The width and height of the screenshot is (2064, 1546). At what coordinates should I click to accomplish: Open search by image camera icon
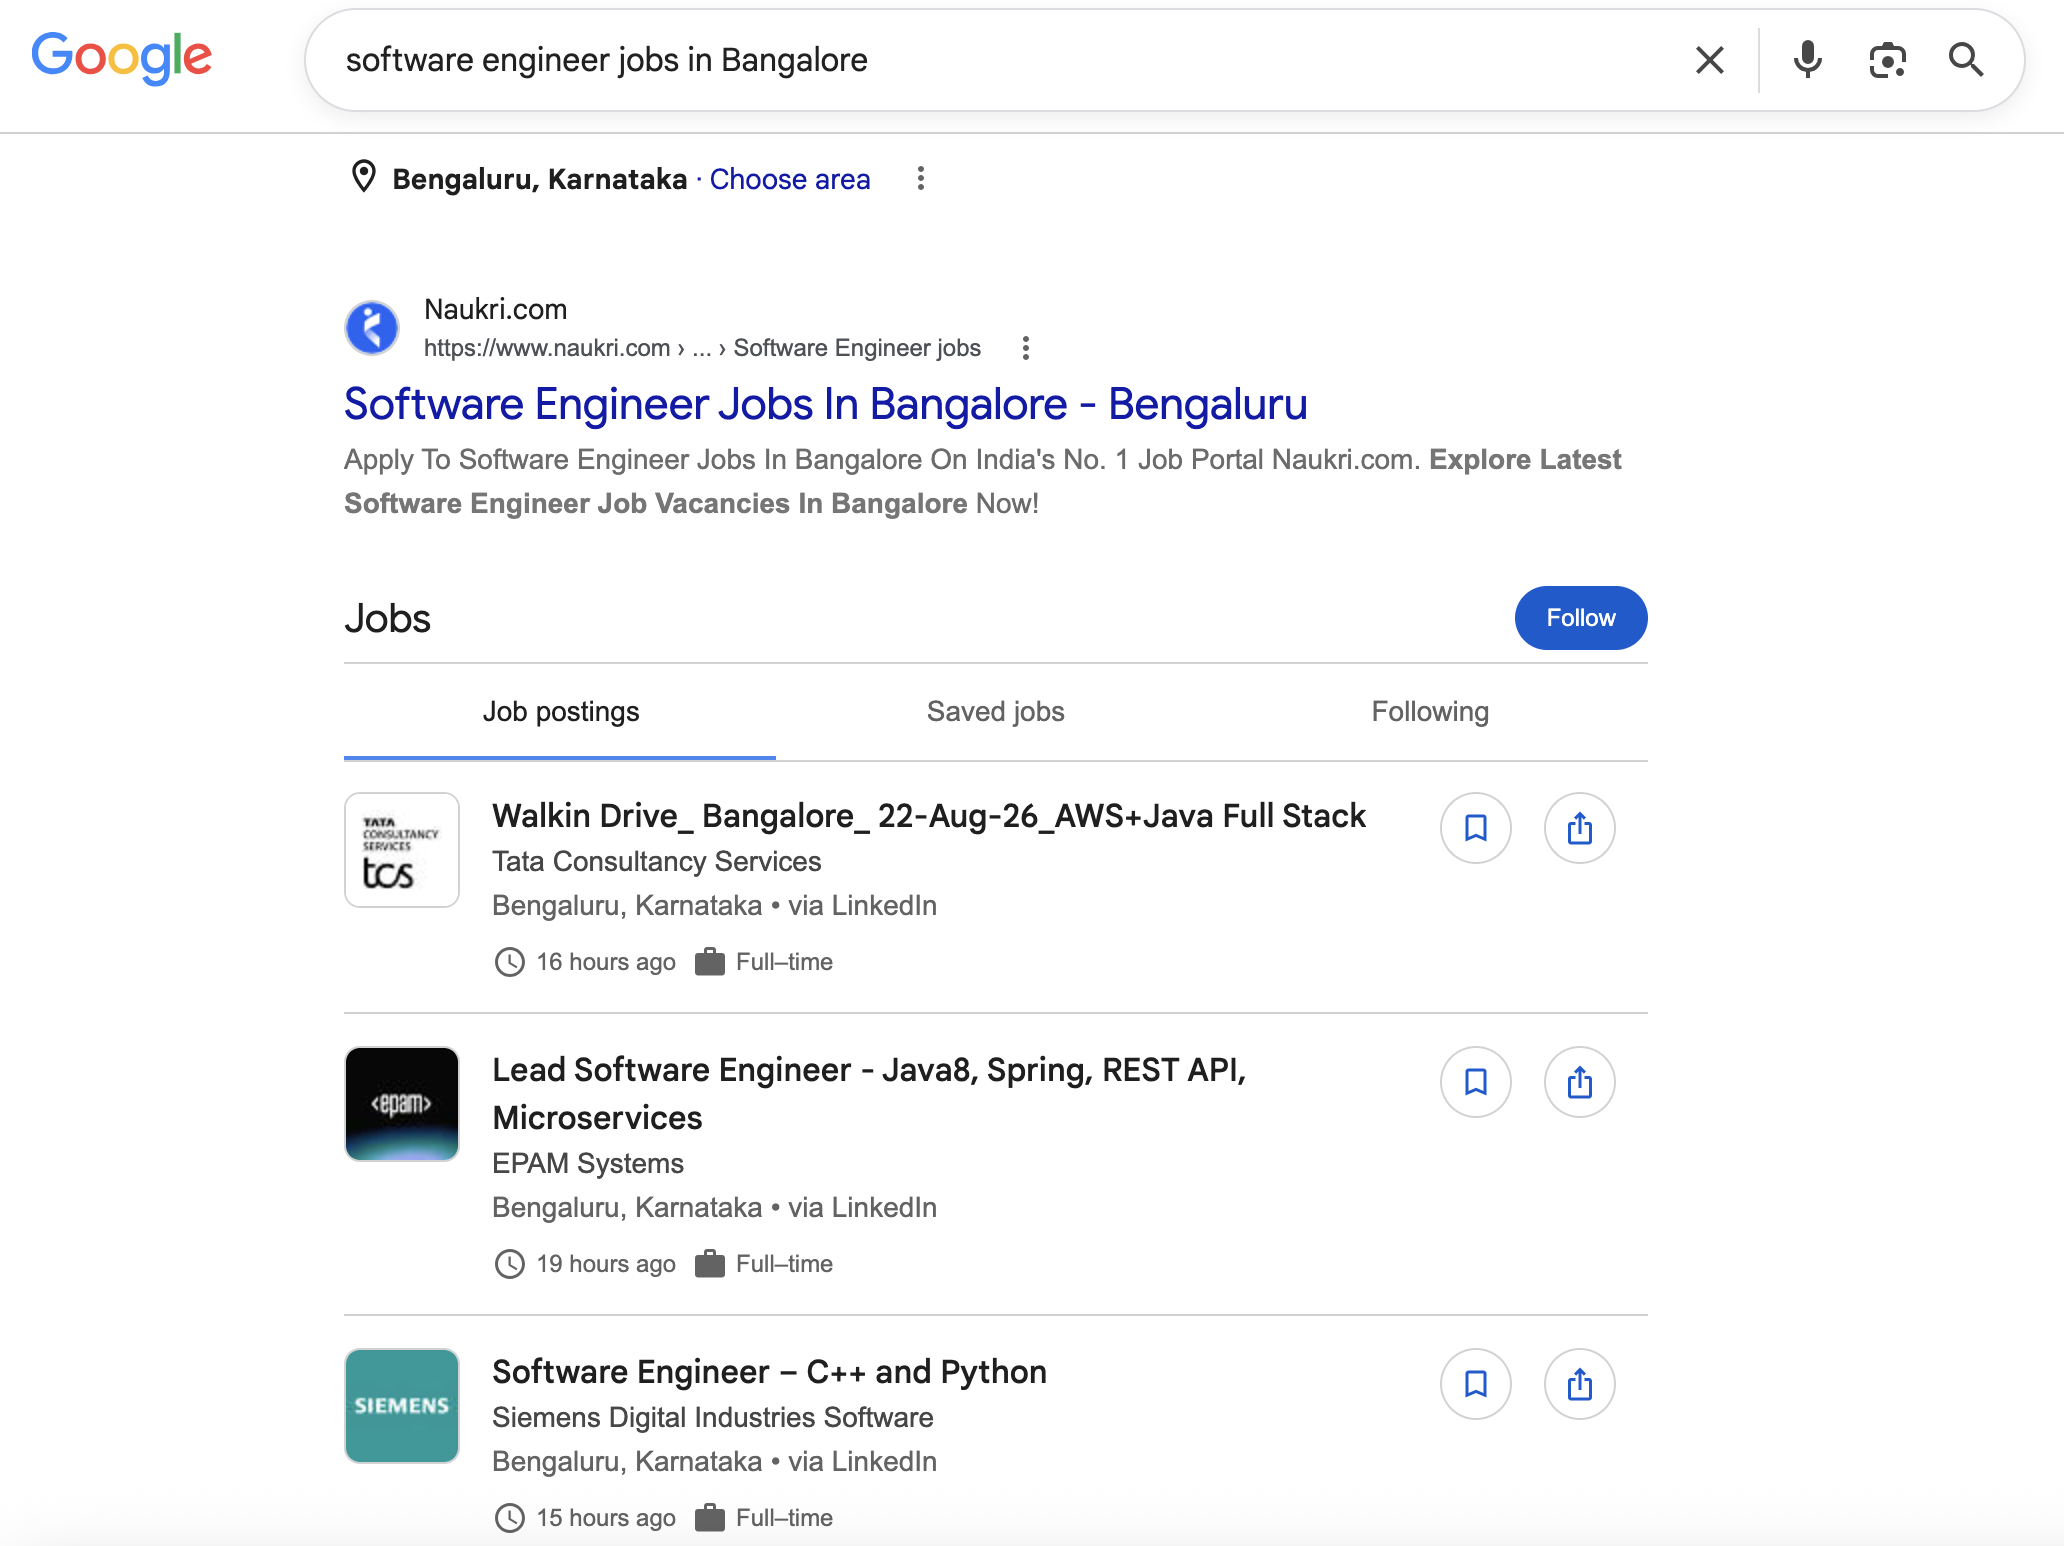coord(1887,60)
